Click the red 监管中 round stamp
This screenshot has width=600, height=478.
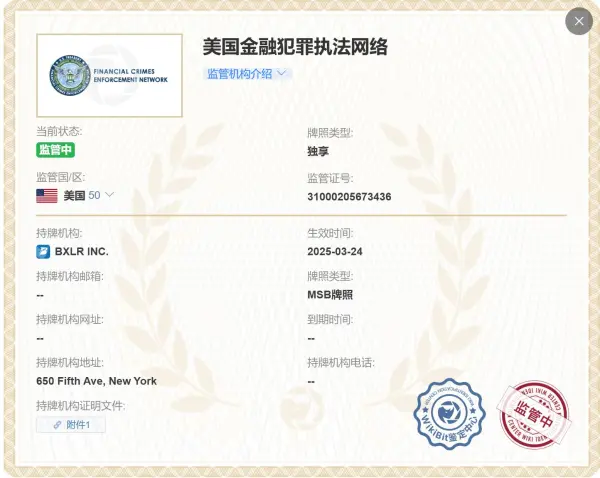coord(536,414)
